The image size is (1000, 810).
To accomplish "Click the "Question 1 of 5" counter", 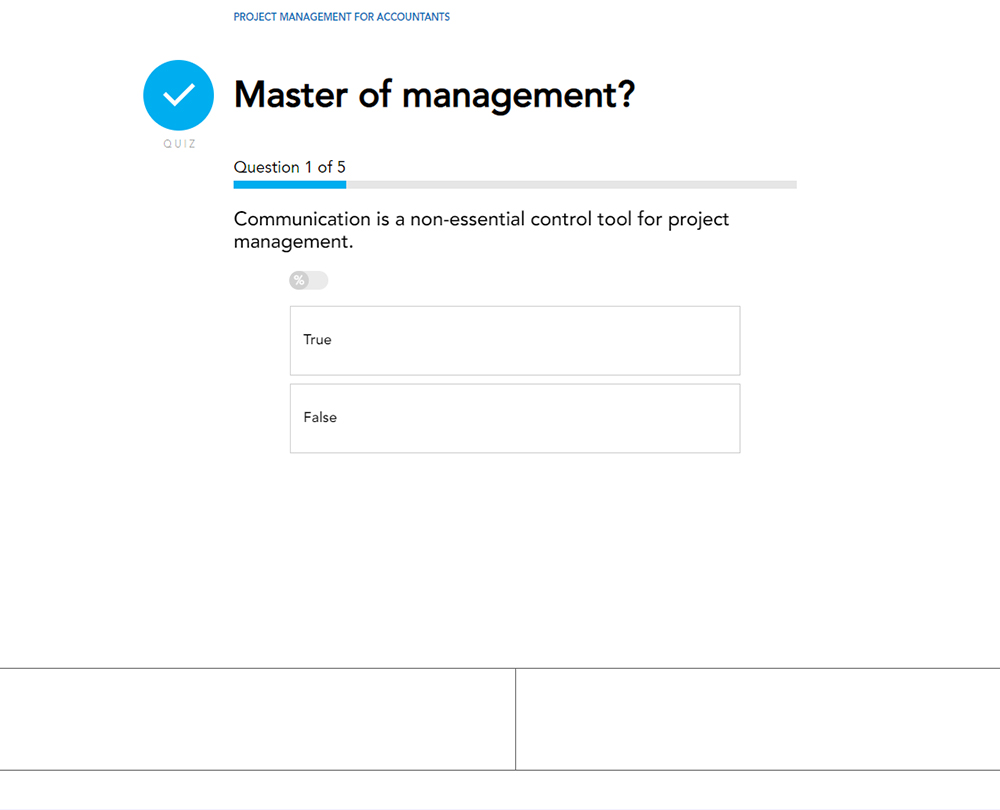I will (289, 167).
